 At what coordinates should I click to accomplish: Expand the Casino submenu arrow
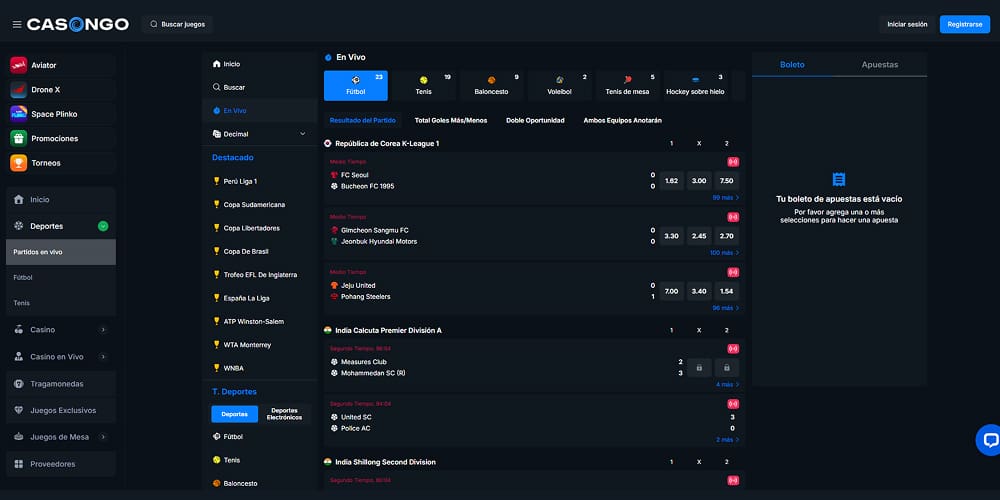(x=103, y=330)
